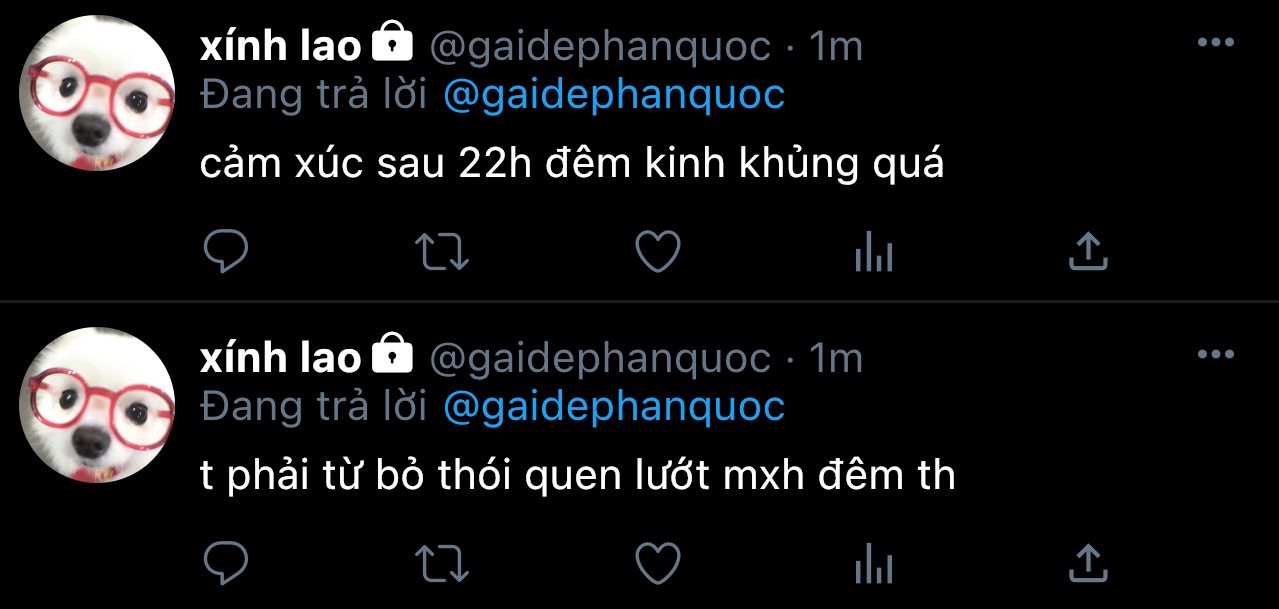
Task: Reply to the 'thói quen lướt mxh' tweet
Action: click(225, 563)
